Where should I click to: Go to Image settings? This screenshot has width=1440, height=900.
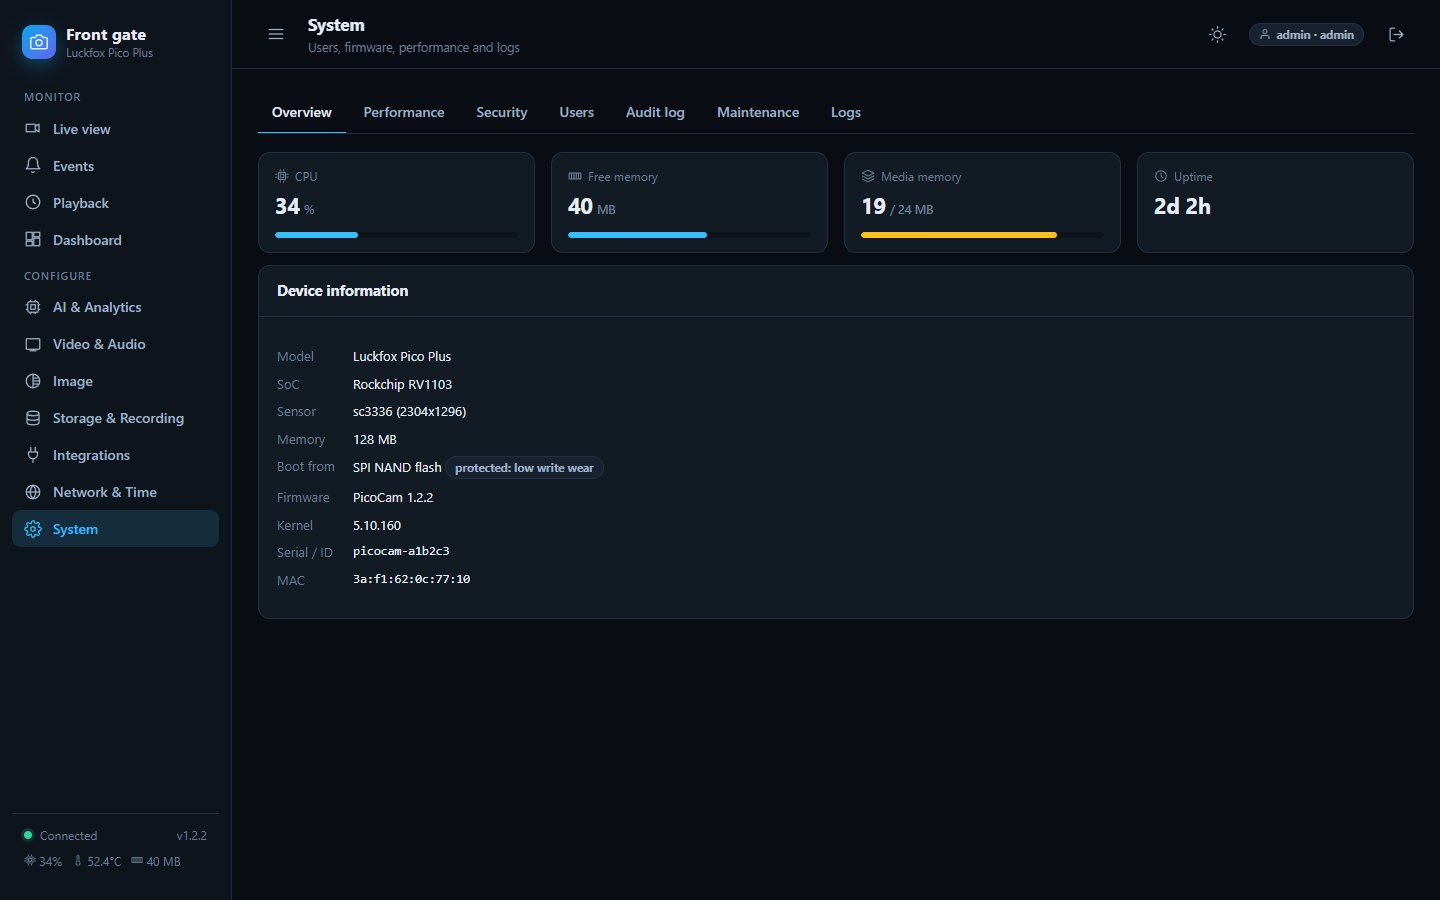click(x=115, y=381)
